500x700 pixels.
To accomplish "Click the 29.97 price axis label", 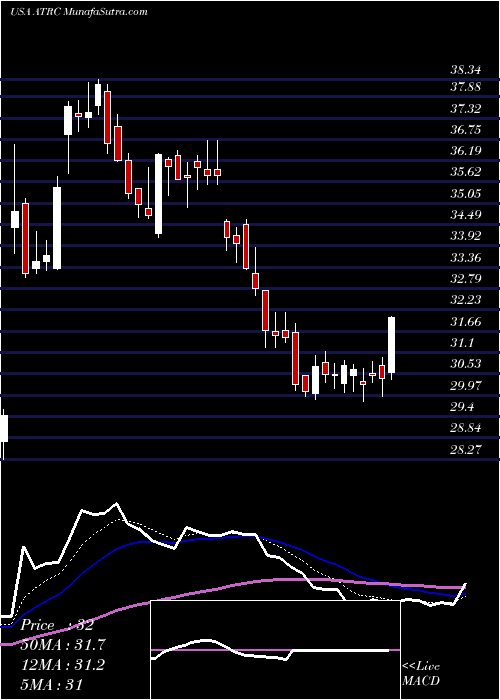I will click(466, 385).
